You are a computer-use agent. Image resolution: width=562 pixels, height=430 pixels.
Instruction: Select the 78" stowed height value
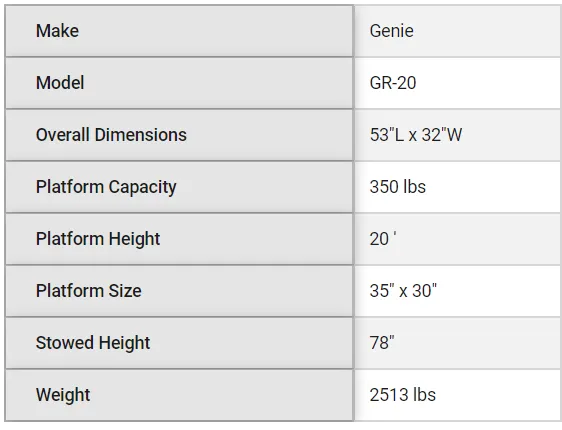tap(382, 343)
